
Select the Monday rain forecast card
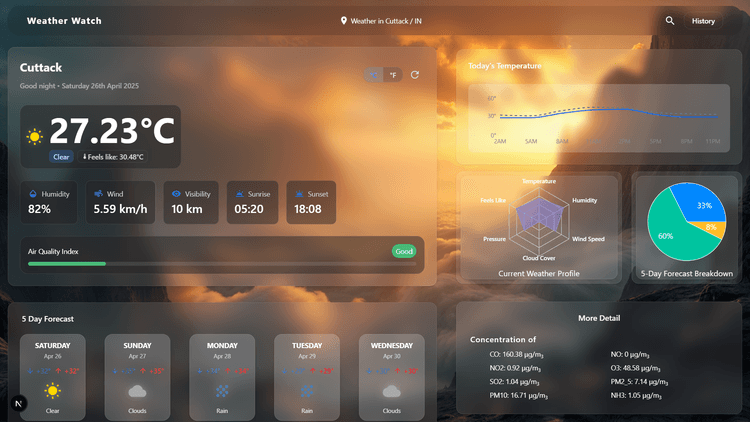(x=222, y=377)
